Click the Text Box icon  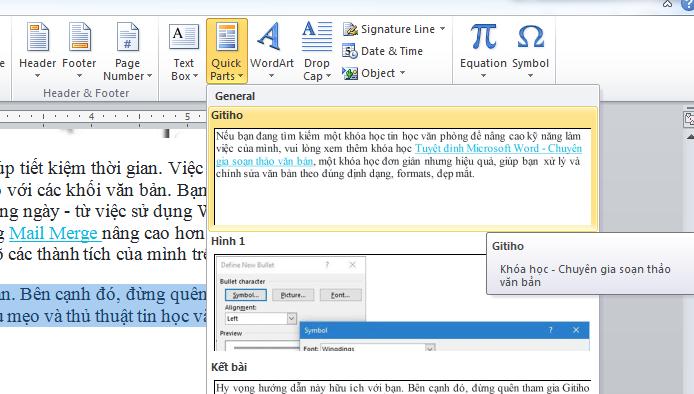pyautogui.click(x=184, y=37)
